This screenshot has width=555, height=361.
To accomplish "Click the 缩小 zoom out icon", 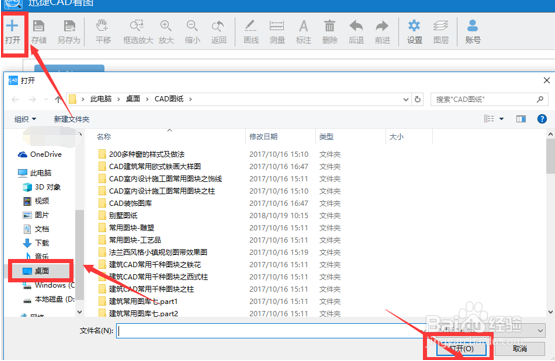I will (x=192, y=32).
